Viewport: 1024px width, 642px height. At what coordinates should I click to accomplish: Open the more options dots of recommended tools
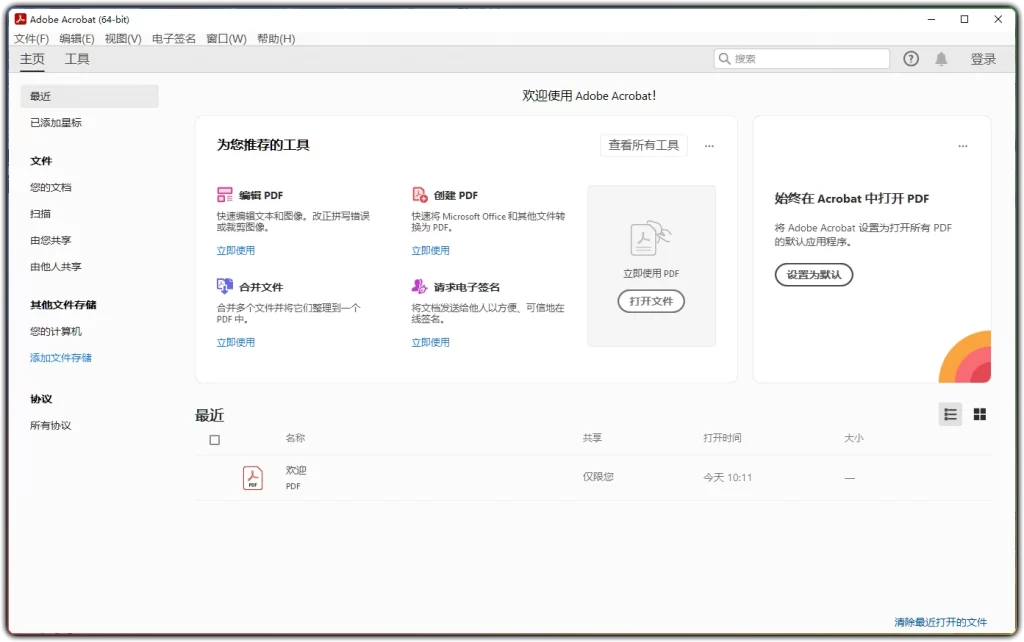[x=709, y=146]
